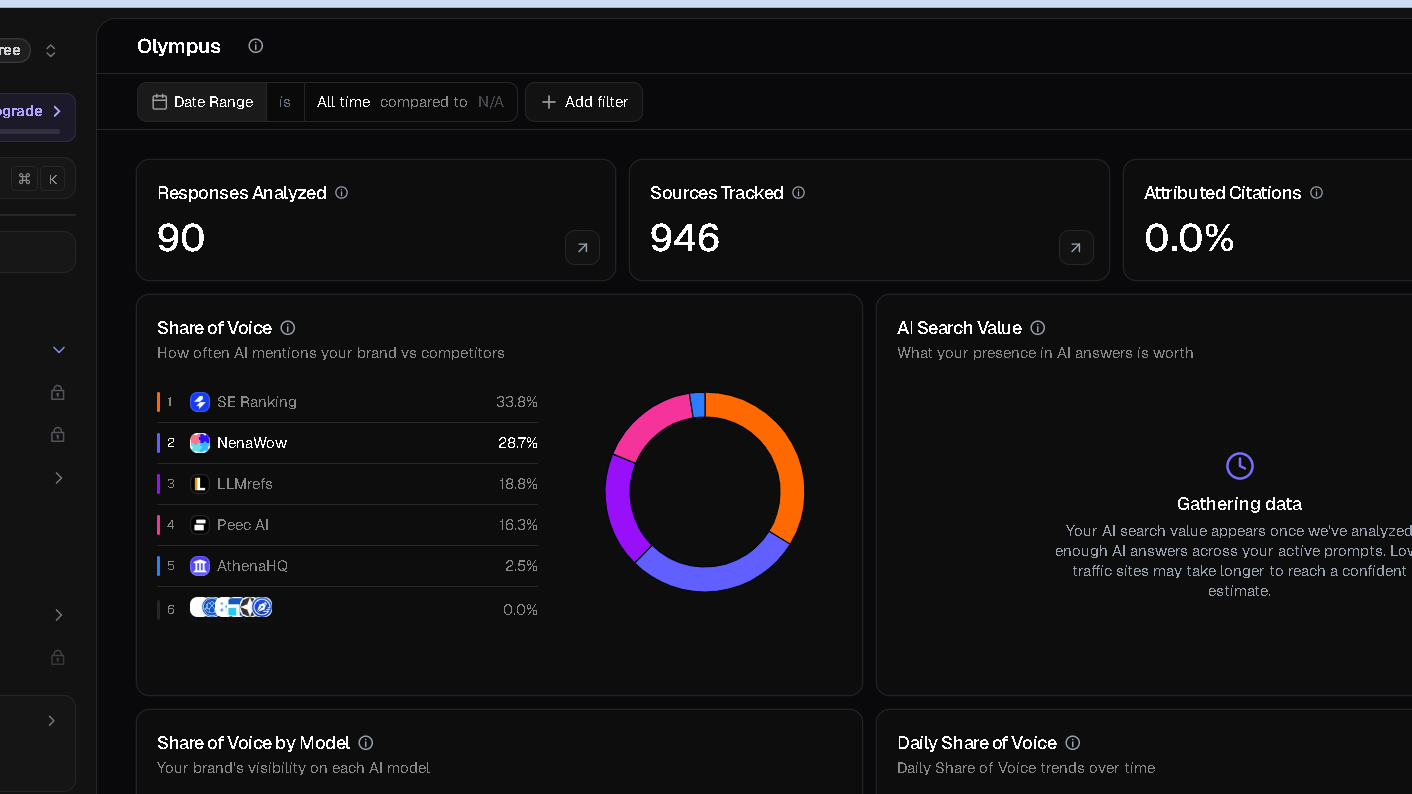Click the SE Ranking logo icon
This screenshot has height=794, width=1412.
[200, 402]
